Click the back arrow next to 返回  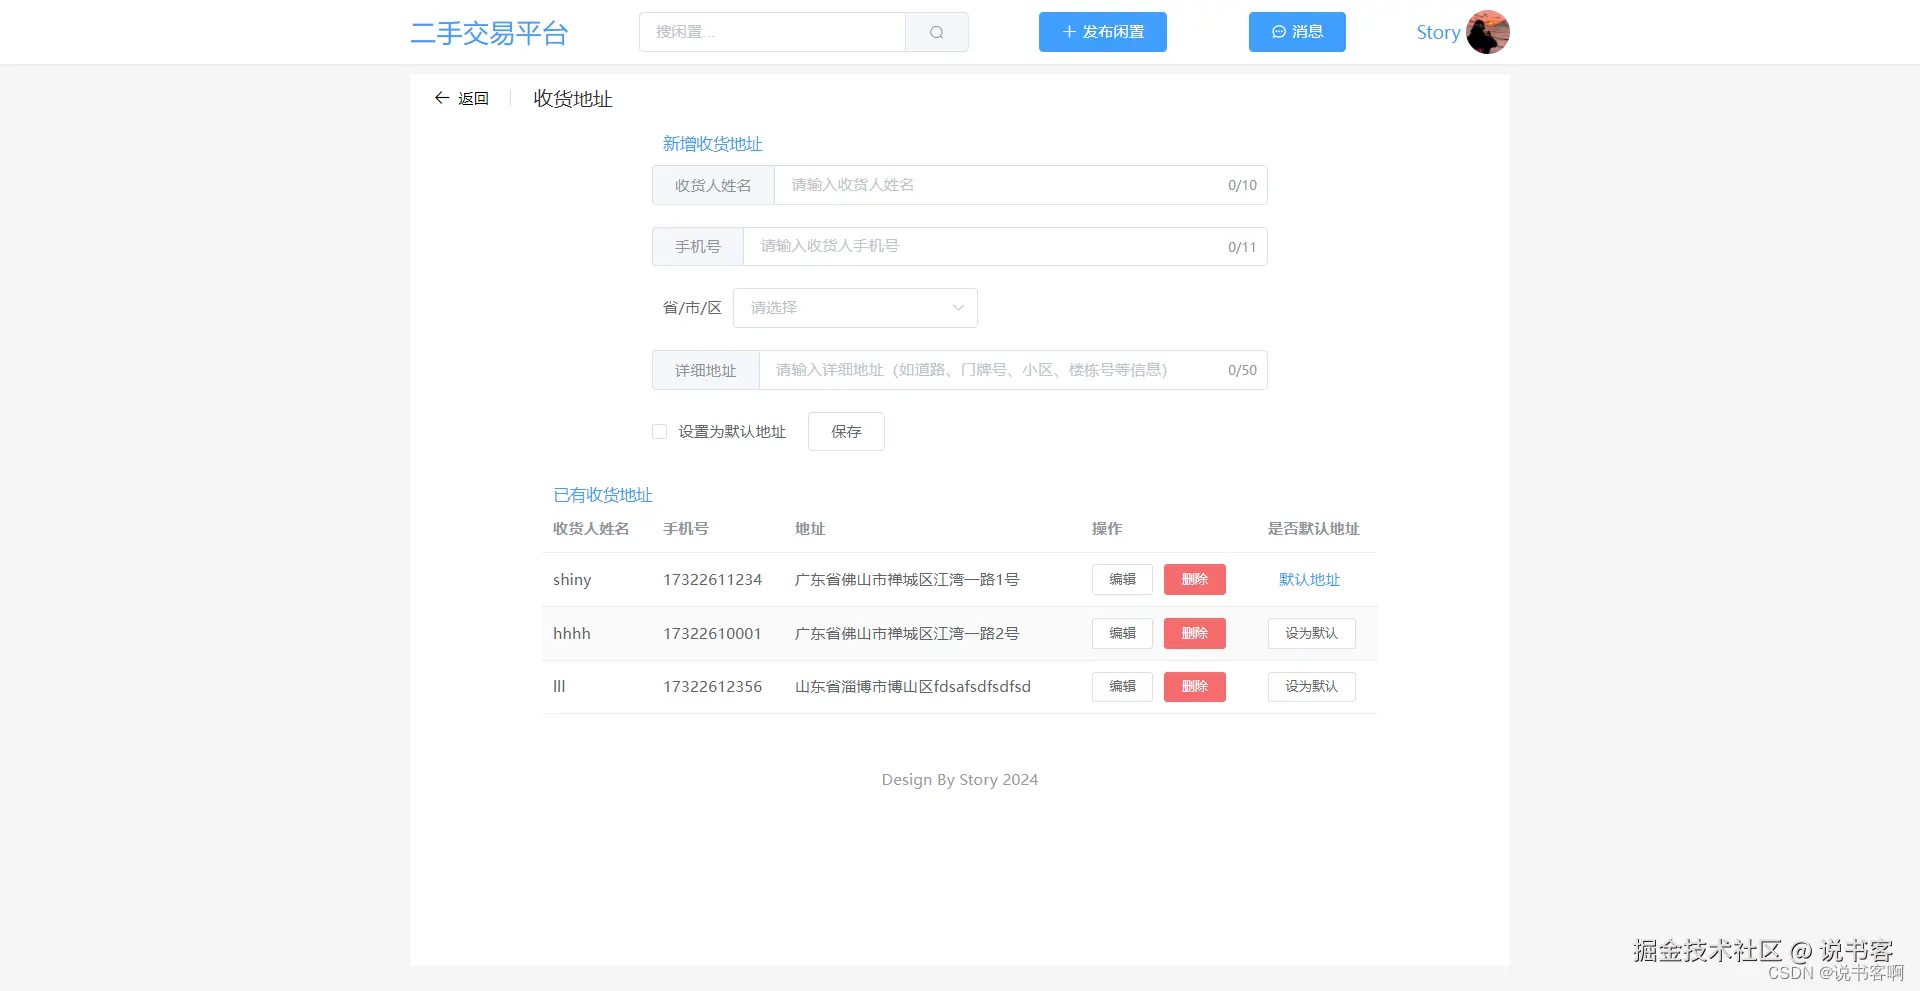click(x=441, y=98)
